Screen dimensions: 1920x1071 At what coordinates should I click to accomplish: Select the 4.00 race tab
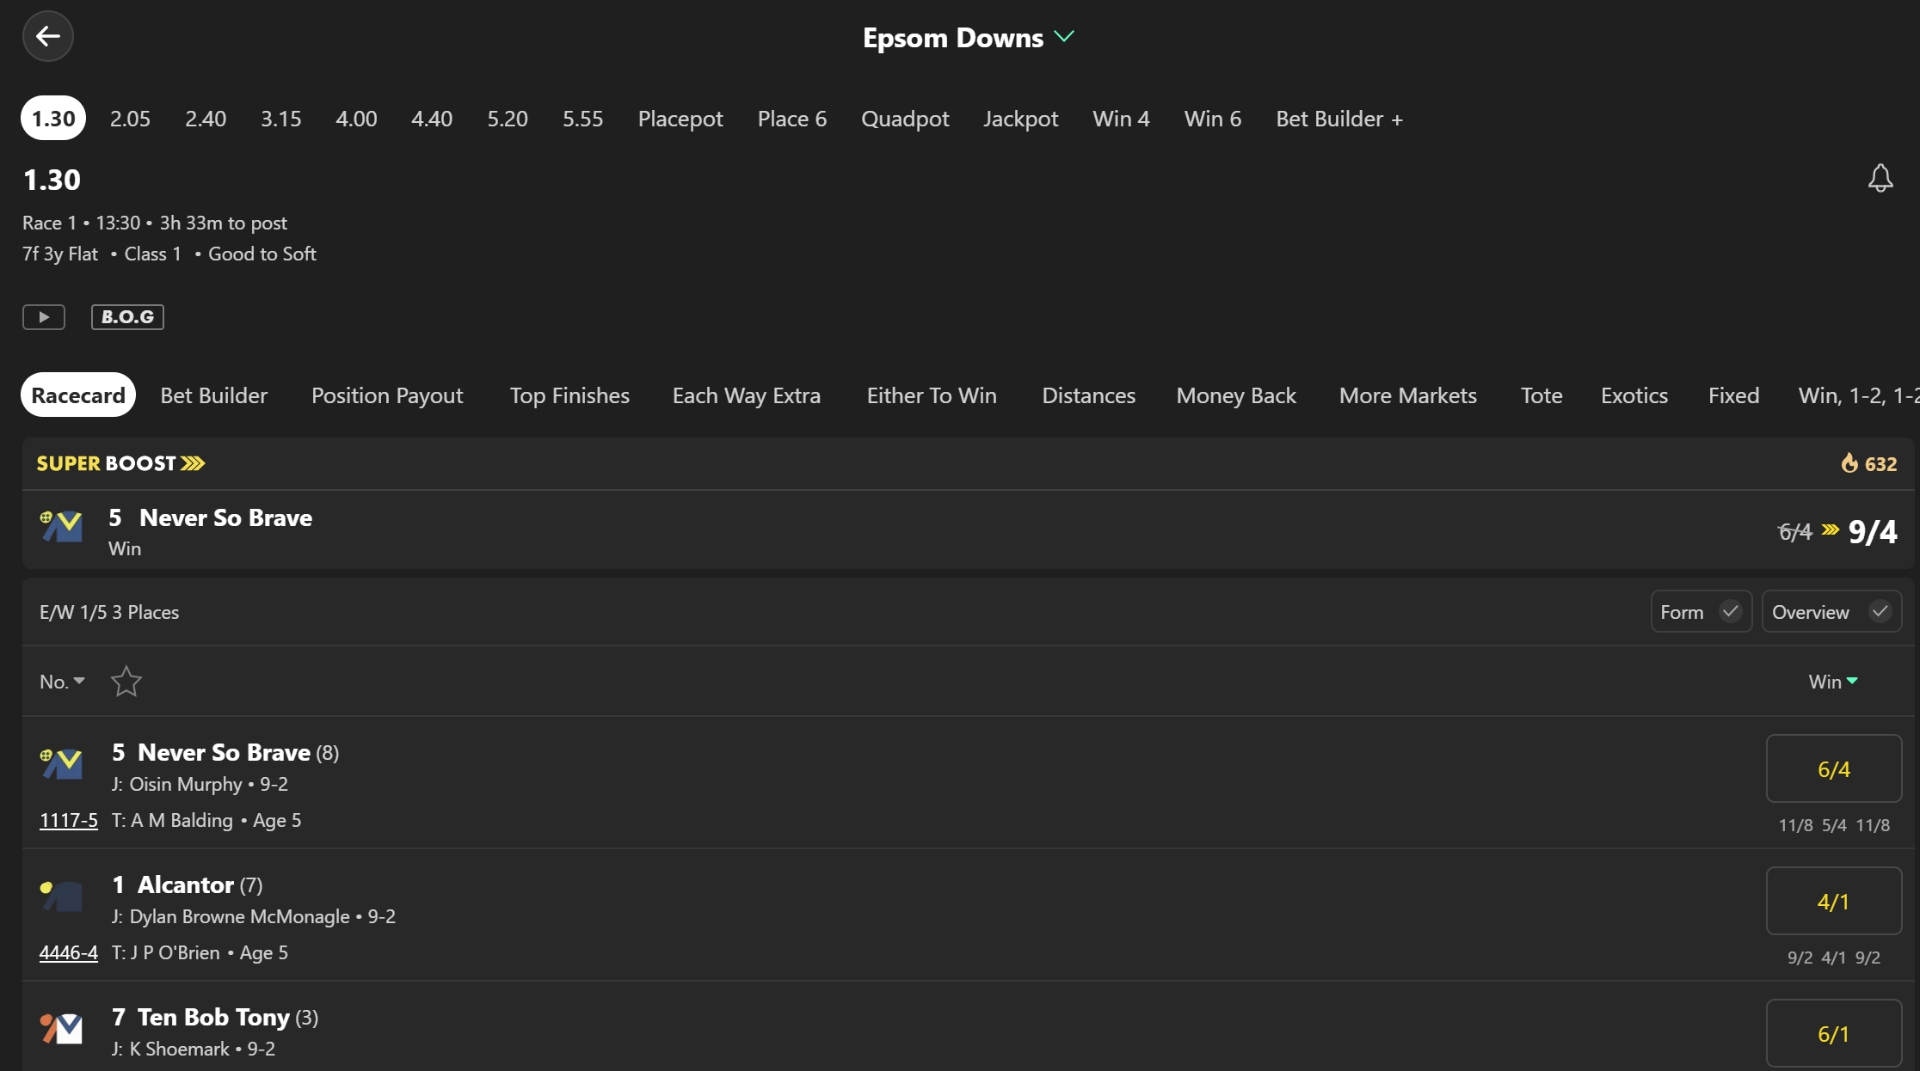[356, 118]
